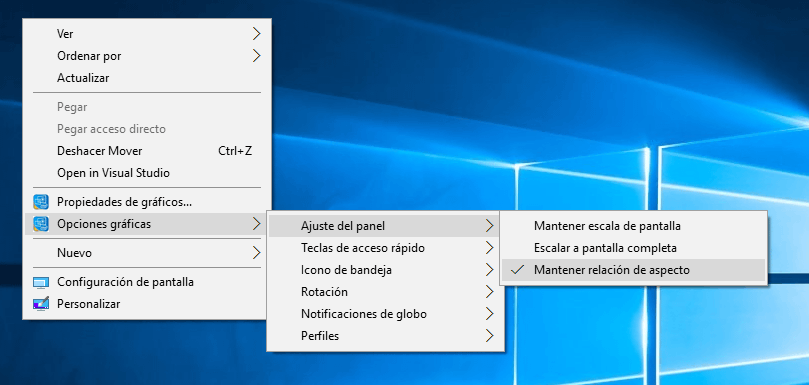This screenshot has height=385, width=809.
Task: Open Propiedades de gráficos...
Action: (x=147, y=202)
